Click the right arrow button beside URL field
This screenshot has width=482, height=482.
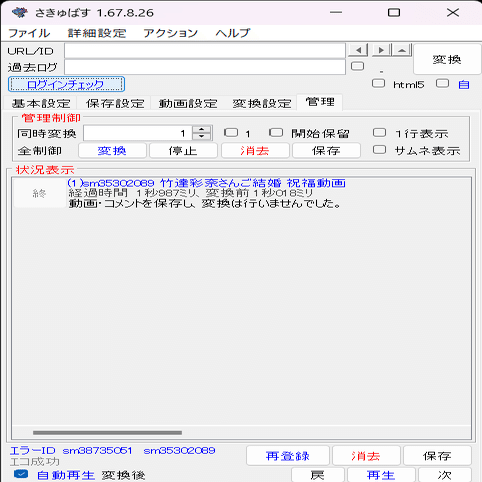coord(382,50)
